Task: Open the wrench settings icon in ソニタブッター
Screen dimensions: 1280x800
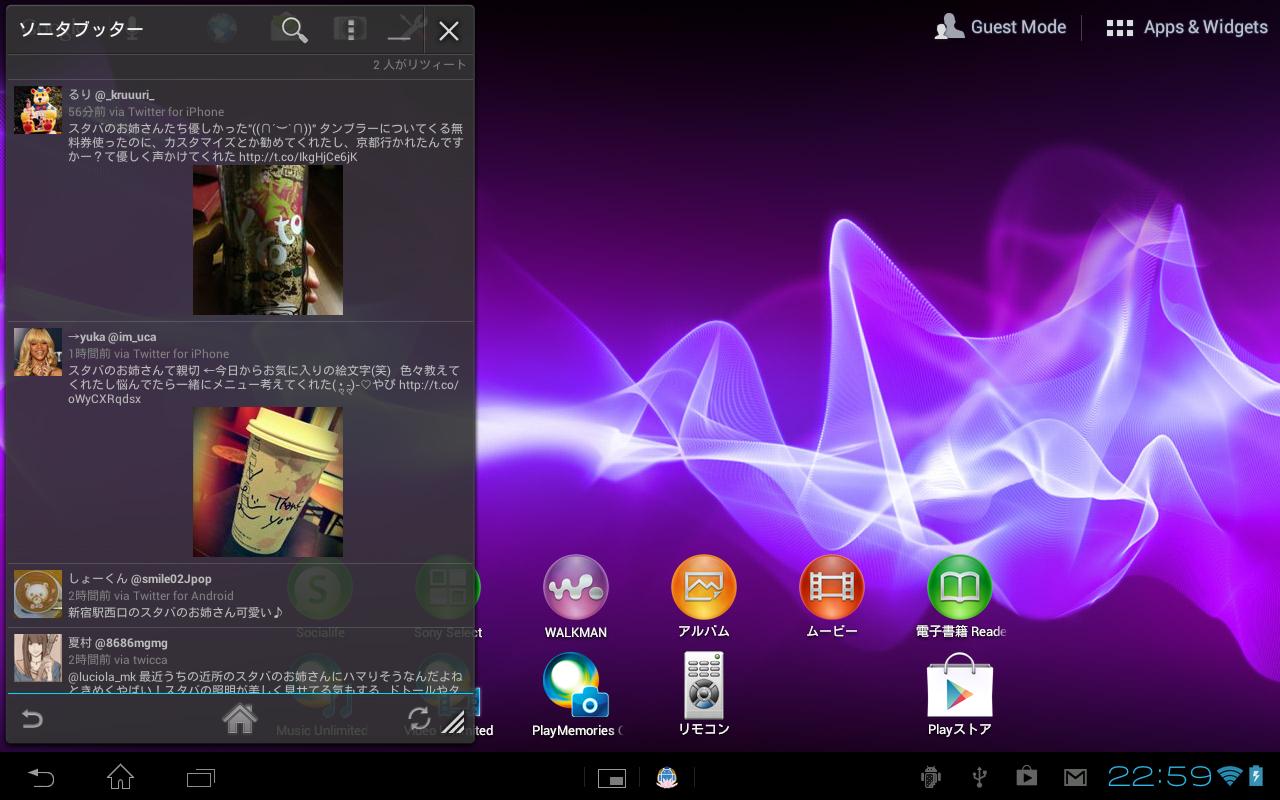Action: pyautogui.click(x=406, y=30)
